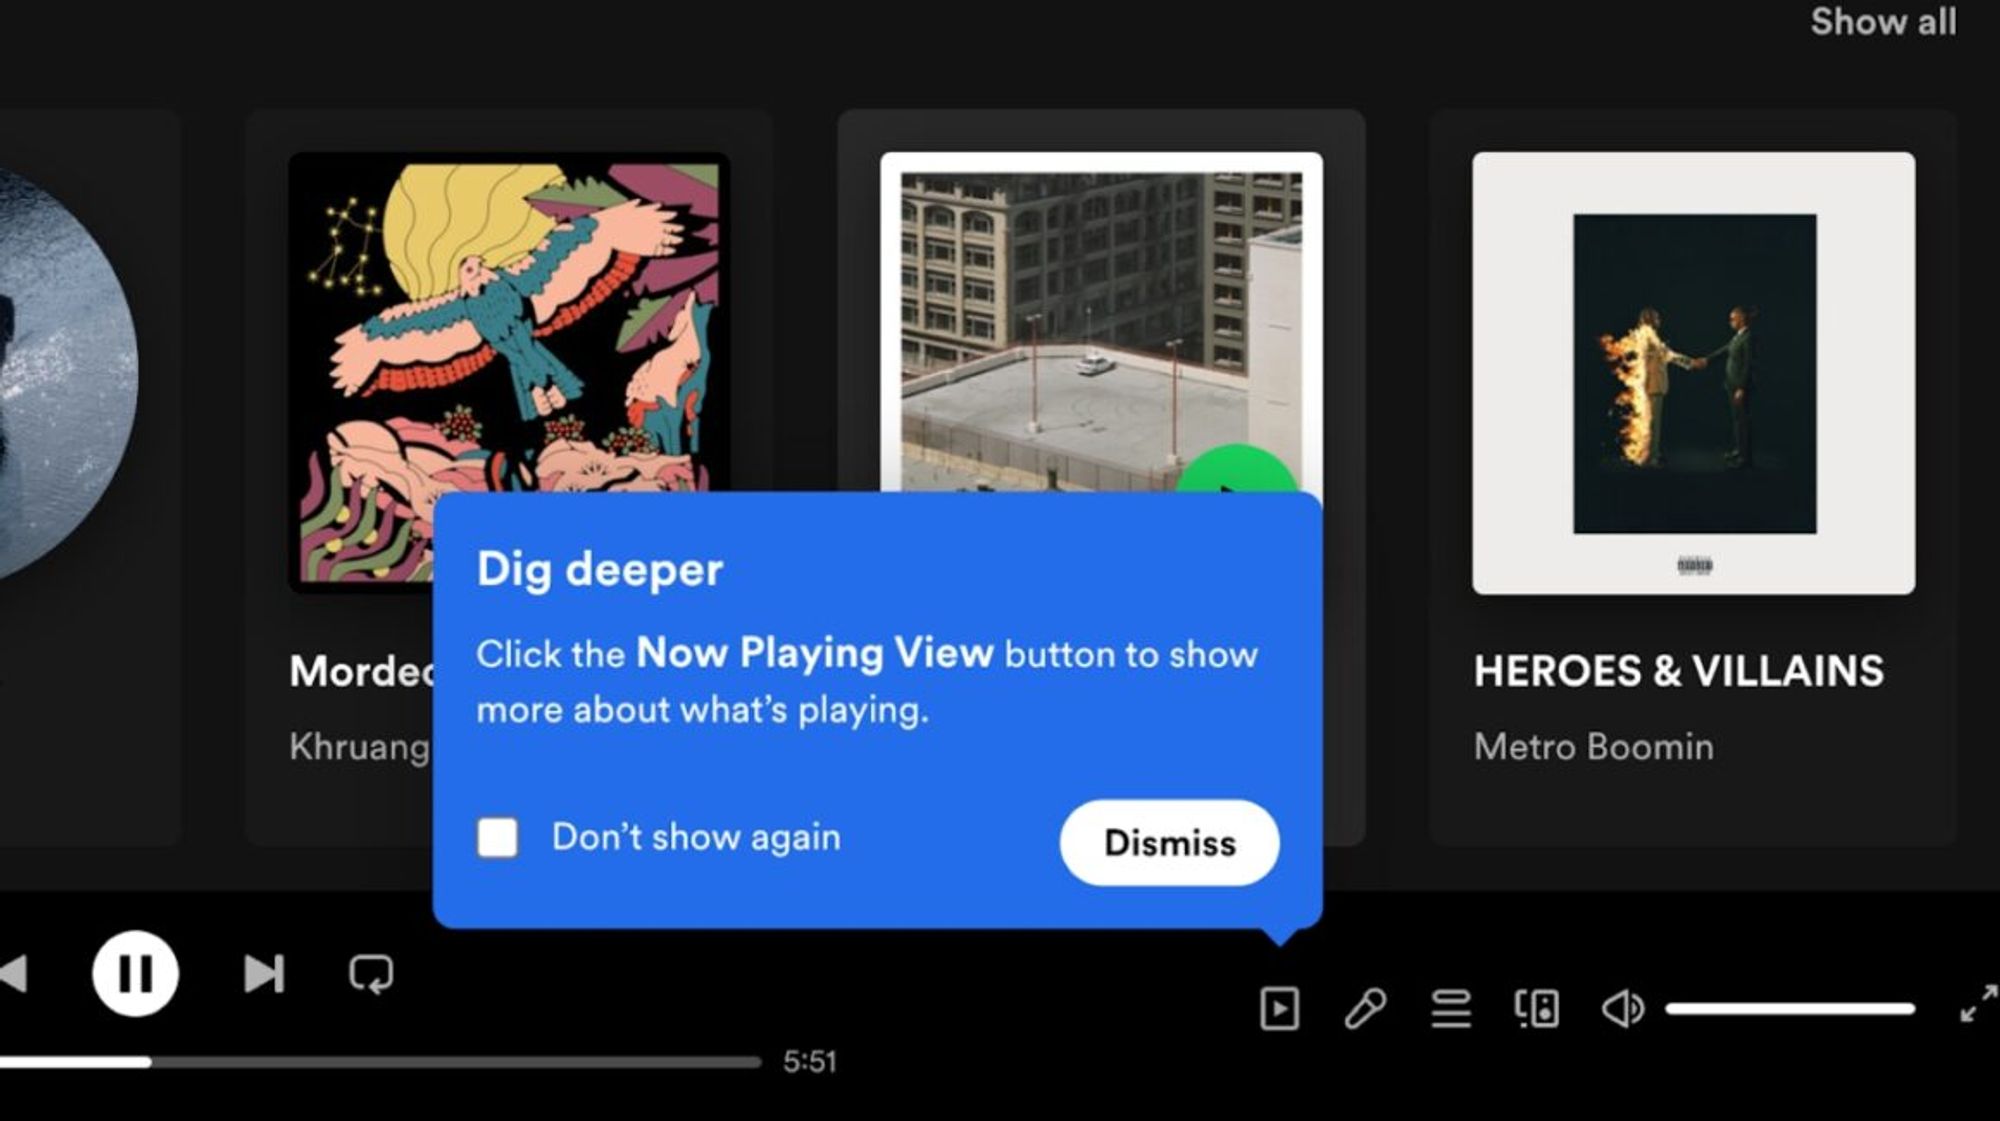The height and width of the screenshot is (1121, 2000).
Task: Enter full screen with the expand arrows
Action: pos(1978,1003)
